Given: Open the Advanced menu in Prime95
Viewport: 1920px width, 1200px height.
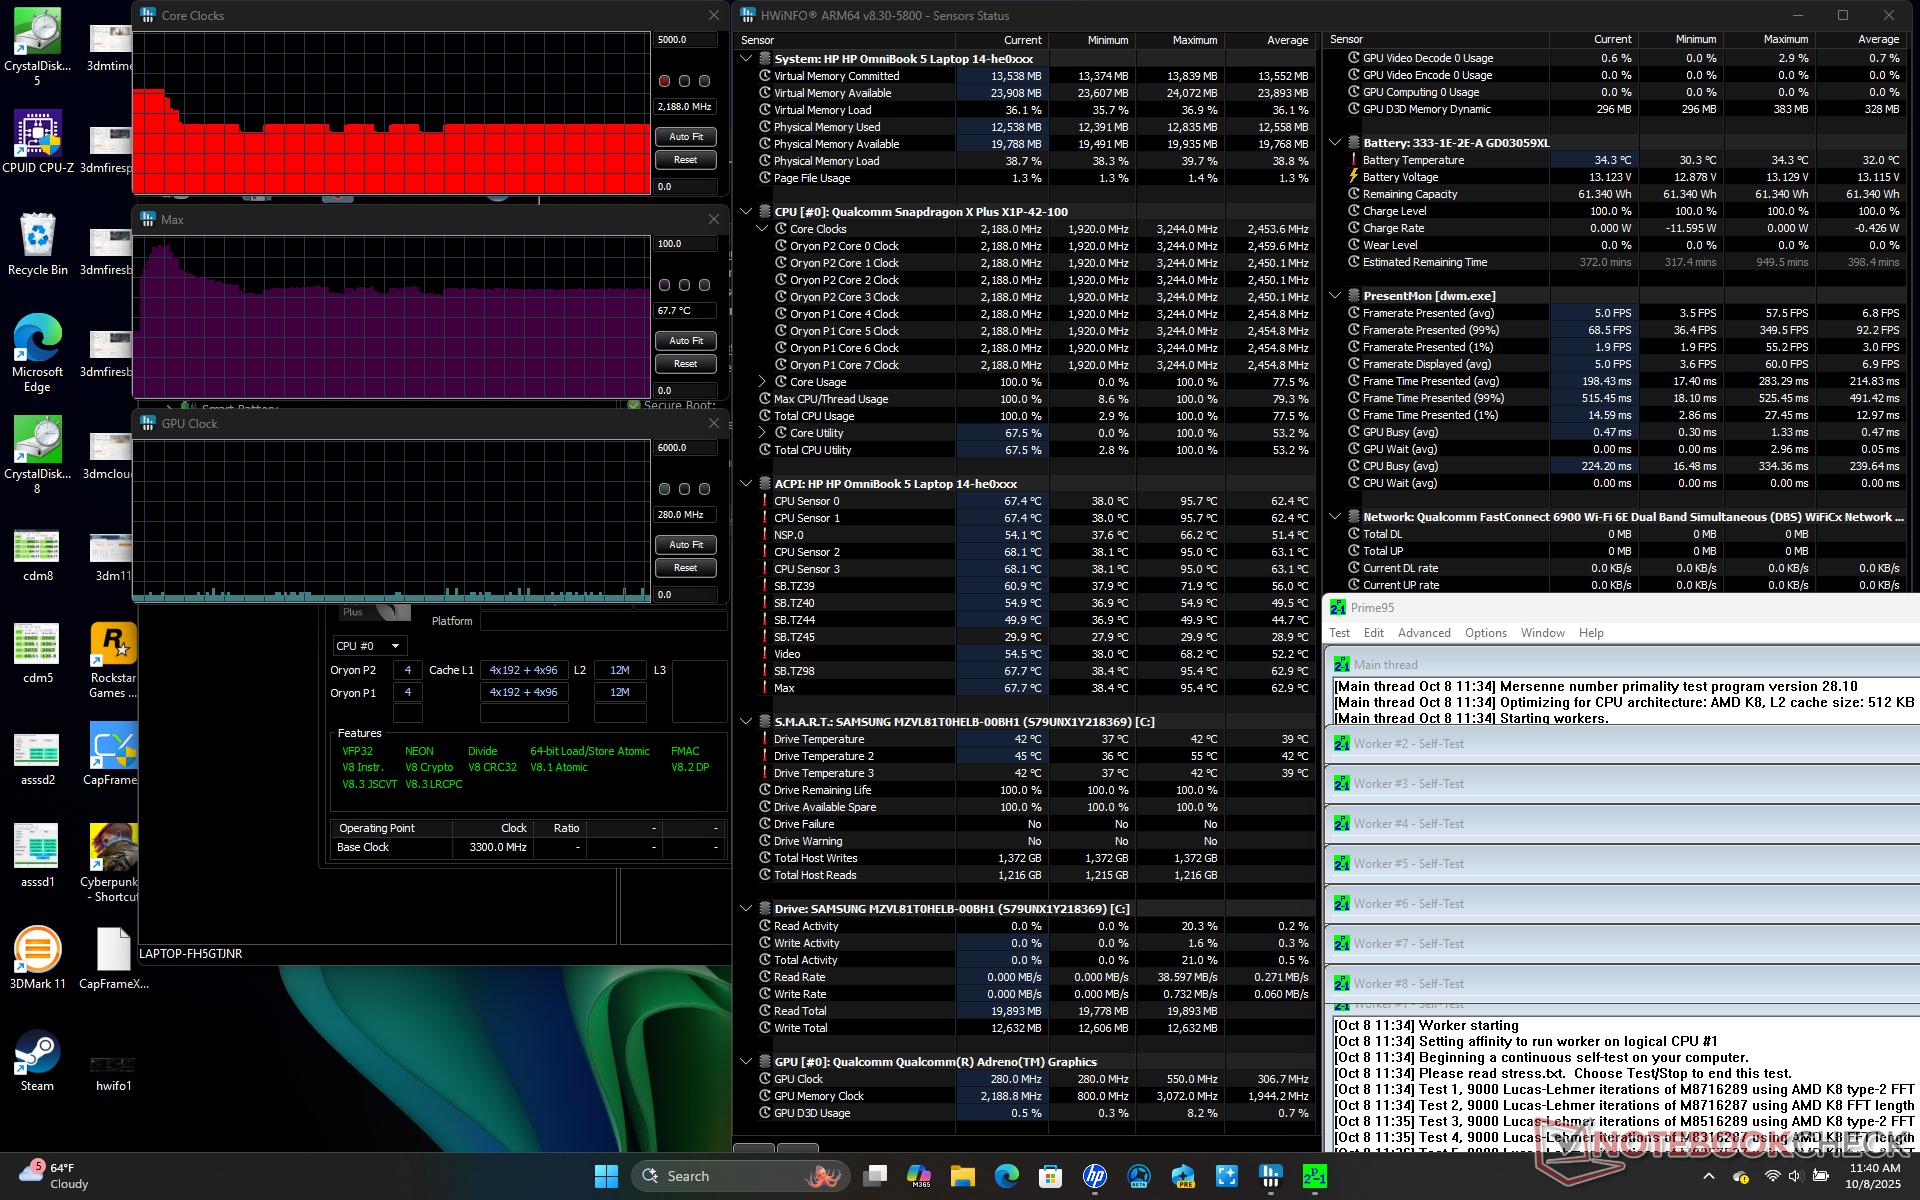Looking at the screenshot, I should tap(1423, 633).
